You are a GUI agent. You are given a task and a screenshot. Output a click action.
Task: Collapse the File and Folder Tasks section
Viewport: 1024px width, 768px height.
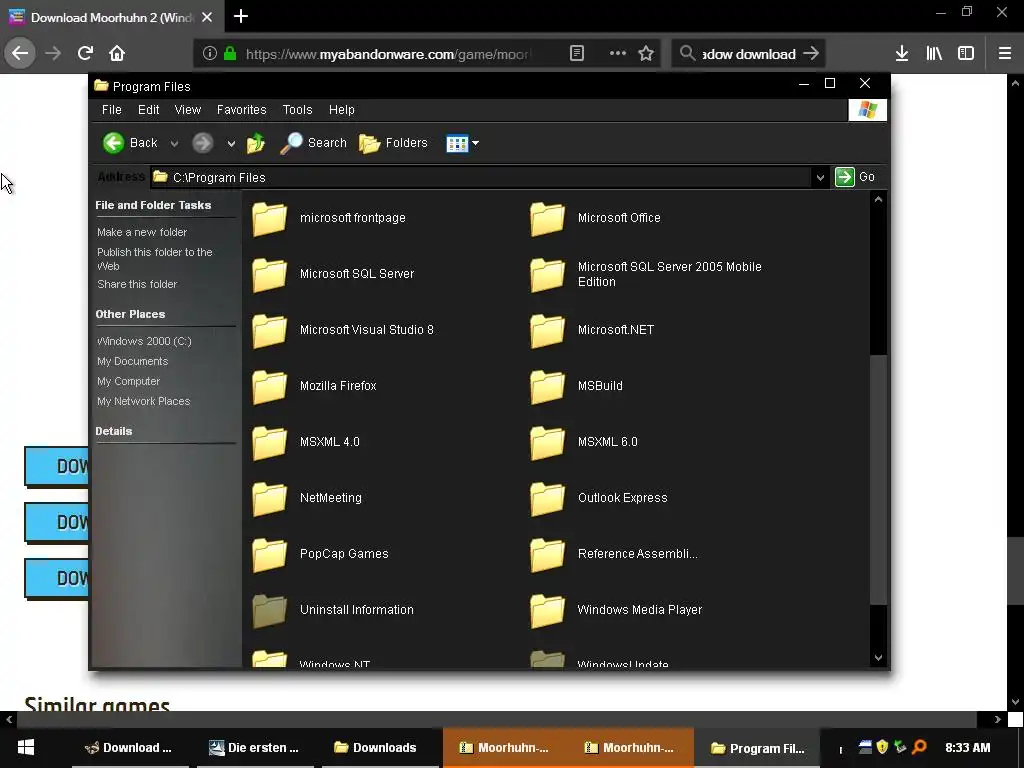click(153, 205)
